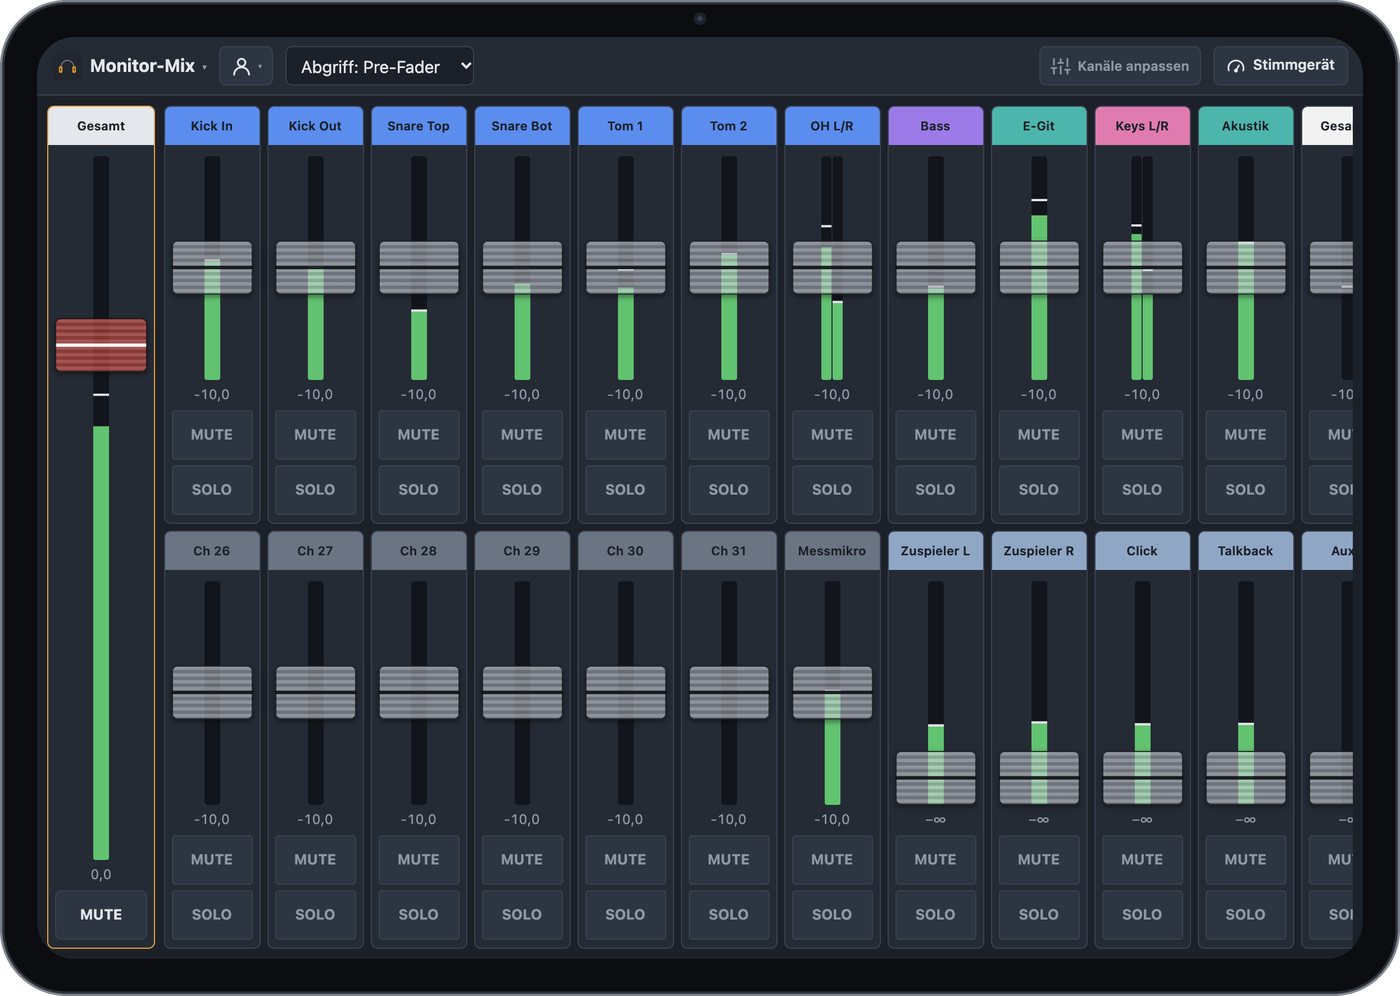The image size is (1400, 996).
Task: Mute the Ch 26 channel
Action: (212, 860)
